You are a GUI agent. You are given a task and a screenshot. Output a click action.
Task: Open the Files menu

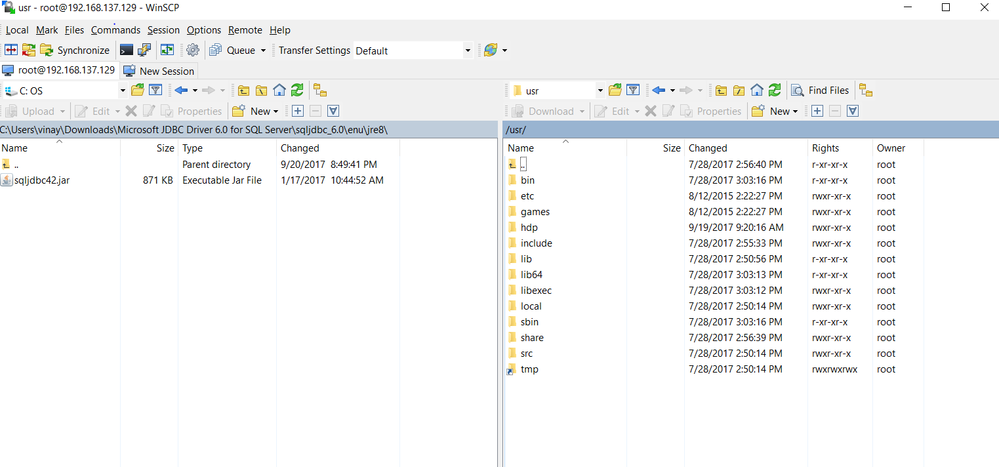pyautogui.click(x=75, y=30)
